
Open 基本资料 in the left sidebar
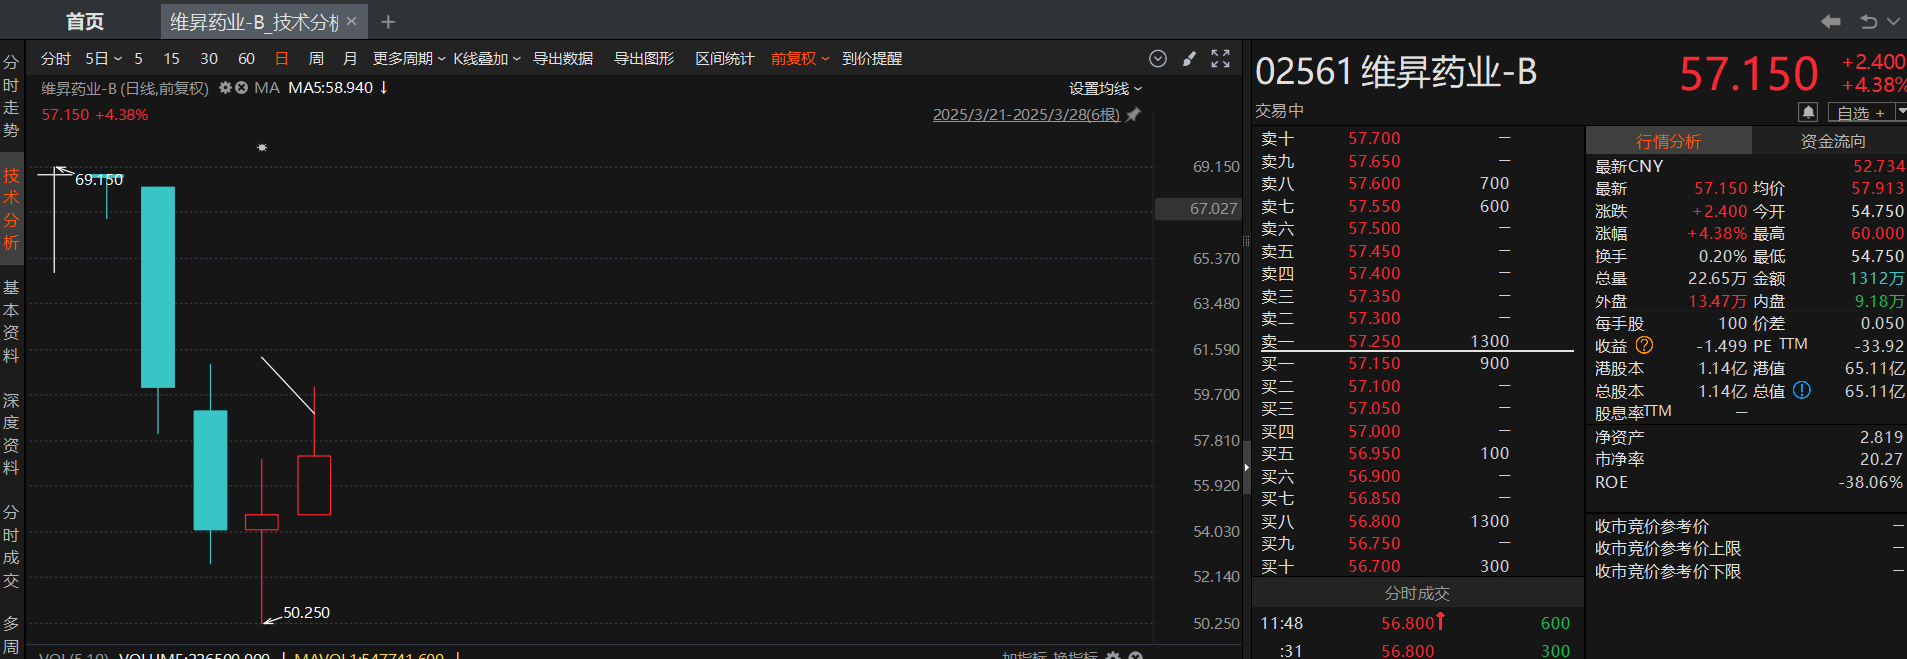[x=11, y=321]
